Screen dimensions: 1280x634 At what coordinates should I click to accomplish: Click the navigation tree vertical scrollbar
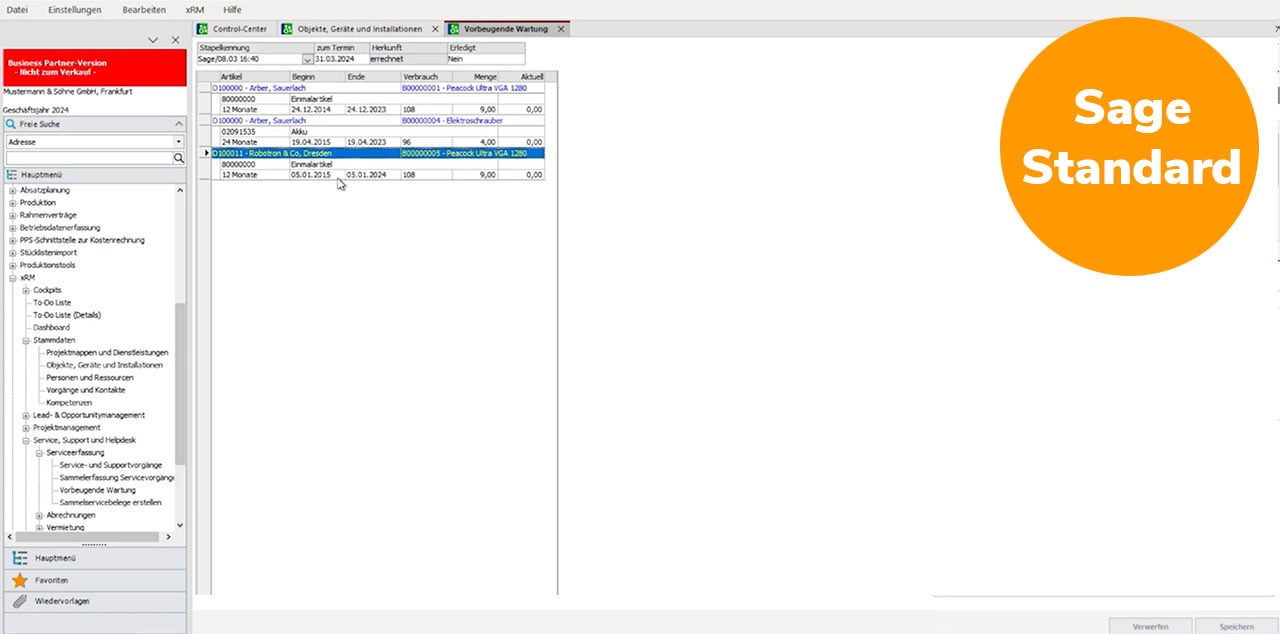pos(180,383)
